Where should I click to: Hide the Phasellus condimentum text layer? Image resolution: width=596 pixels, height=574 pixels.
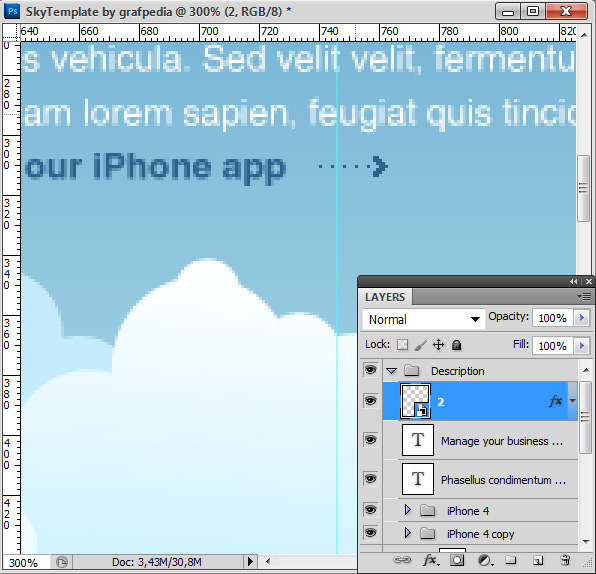click(x=370, y=478)
